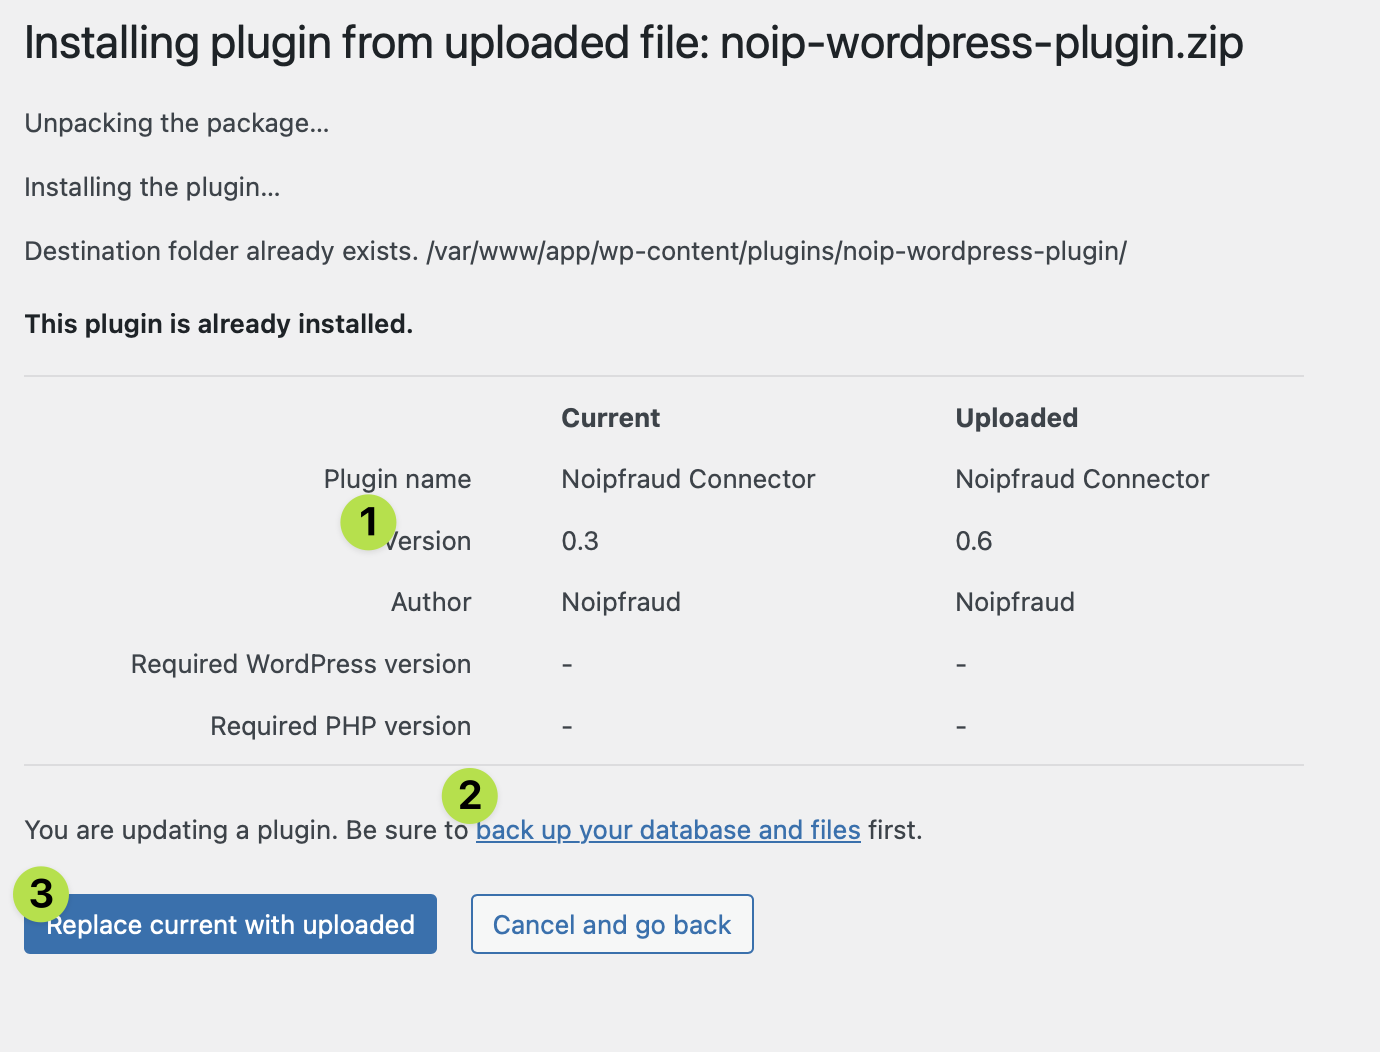Click uploaded version value 0.6
This screenshot has height=1052, width=1380.
pos(974,541)
